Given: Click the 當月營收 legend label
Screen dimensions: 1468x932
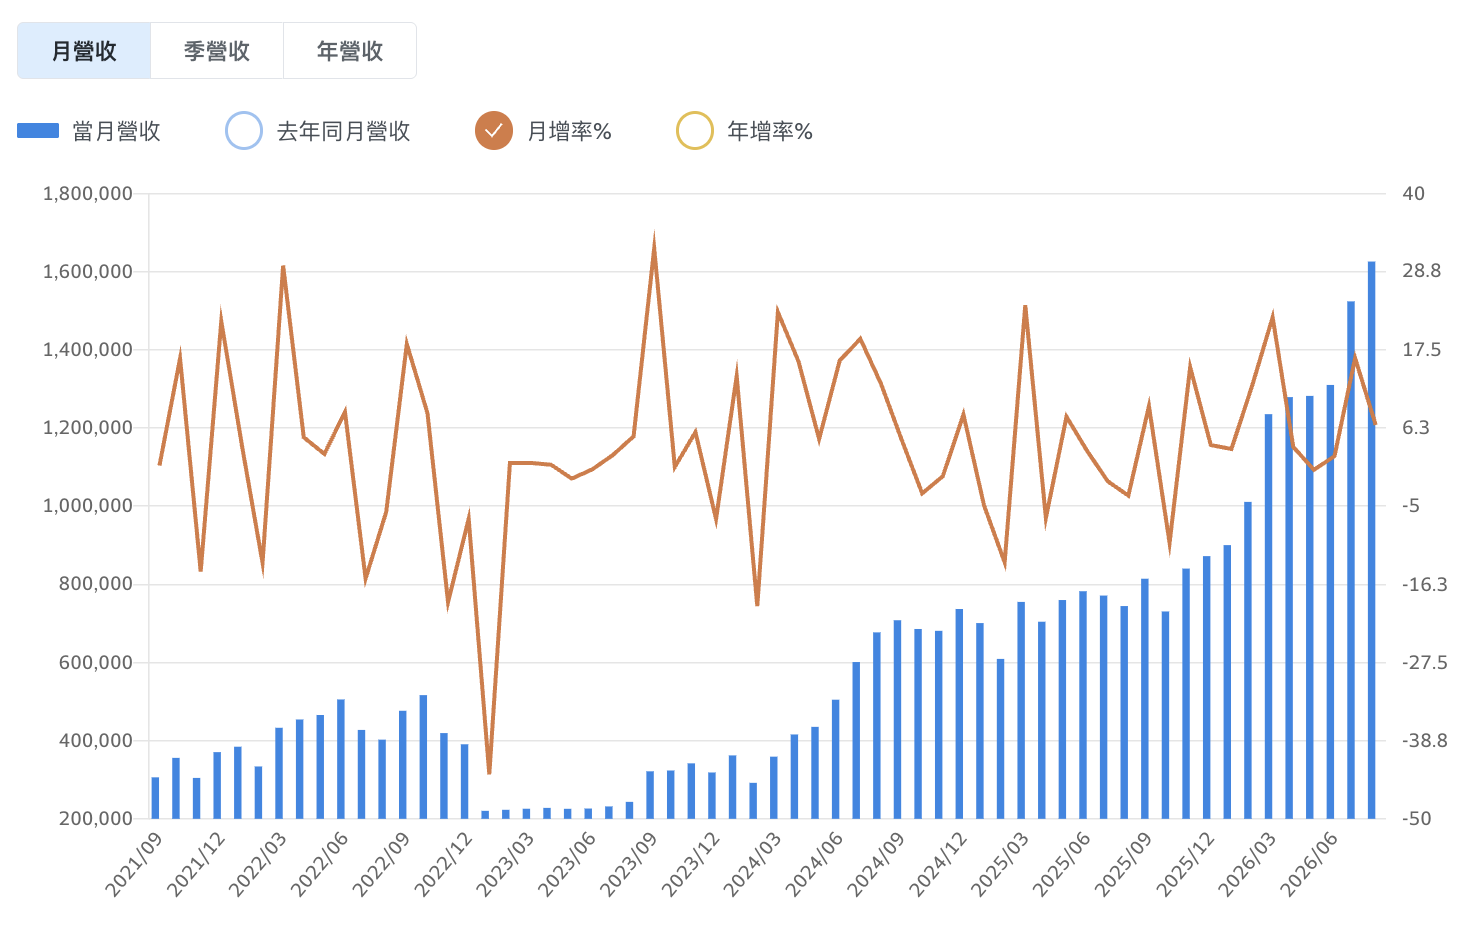Looking at the screenshot, I should [x=117, y=131].
